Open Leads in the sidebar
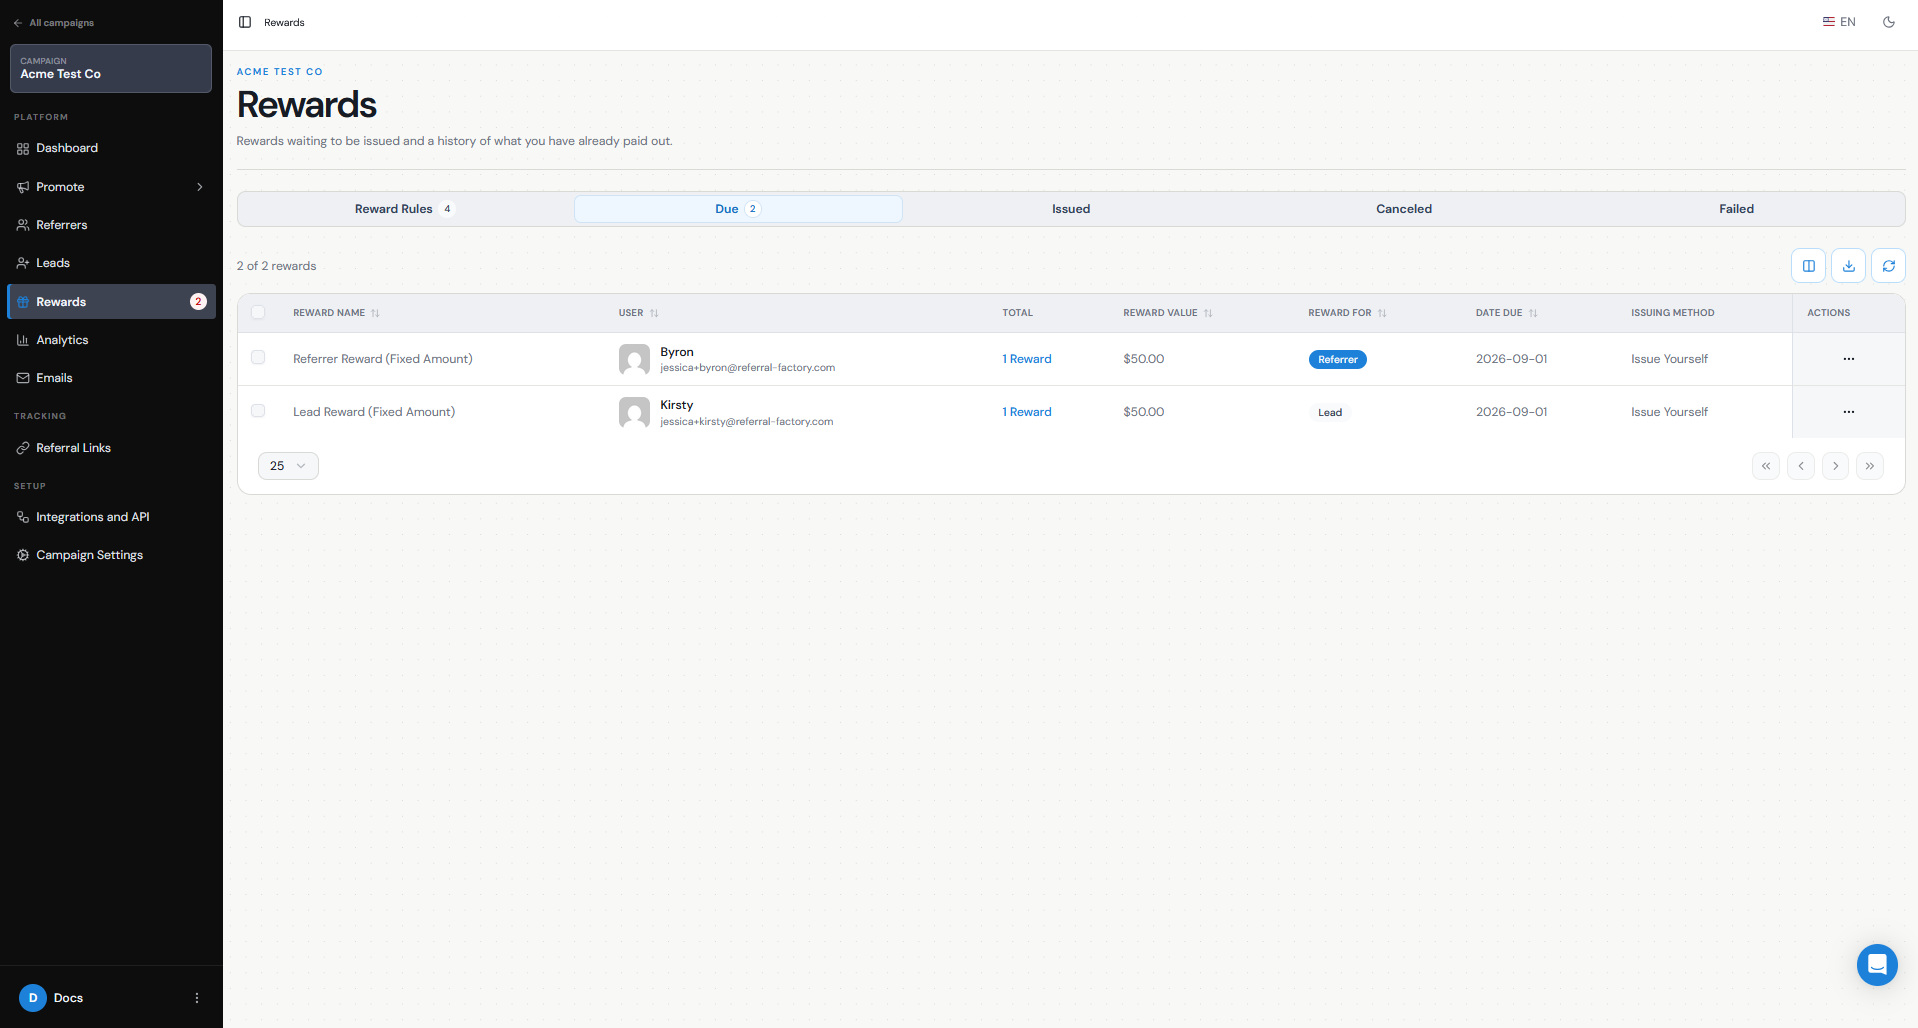The width and height of the screenshot is (1918, 1028). [111, 263]
